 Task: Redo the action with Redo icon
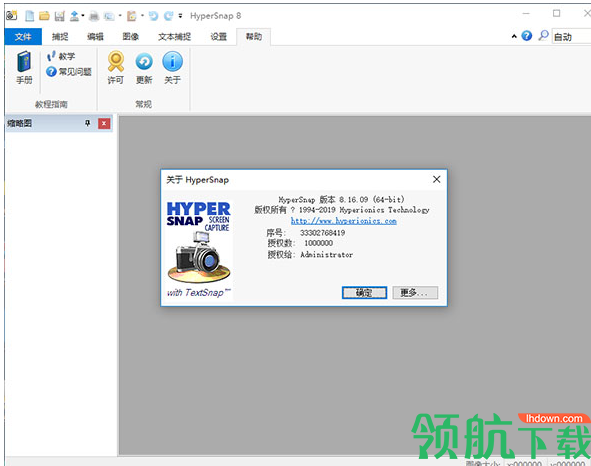(168, 16)
